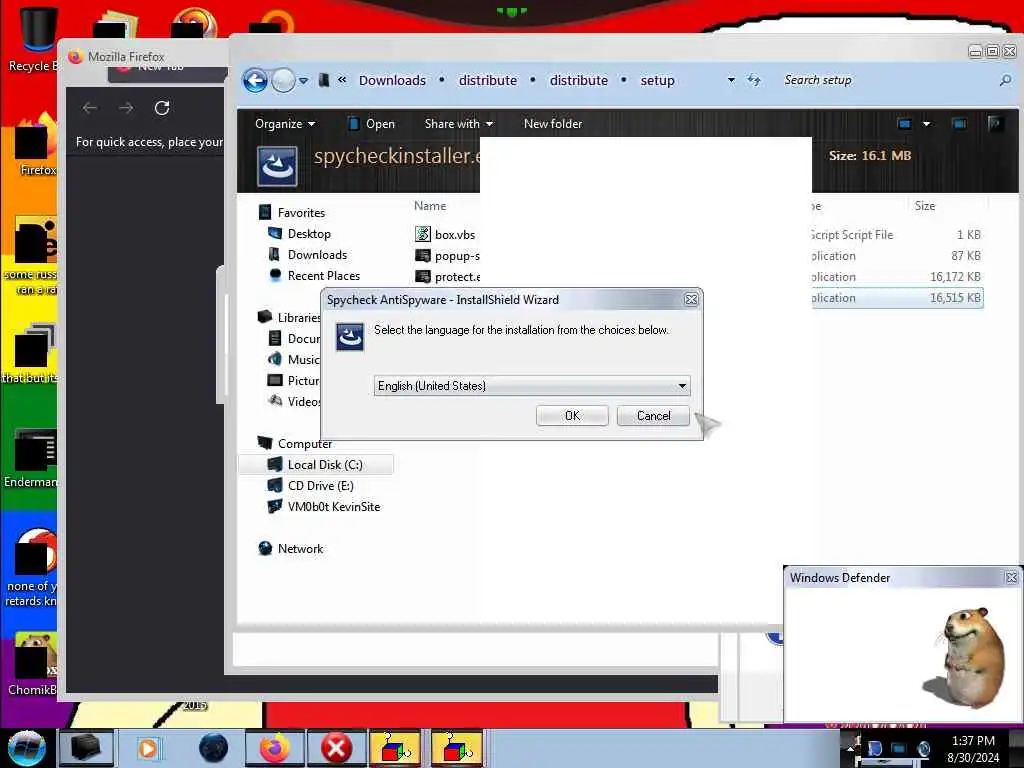This screenshot has height=768, width=1024.
Task: Open the Share with menu
Action: 458,123
